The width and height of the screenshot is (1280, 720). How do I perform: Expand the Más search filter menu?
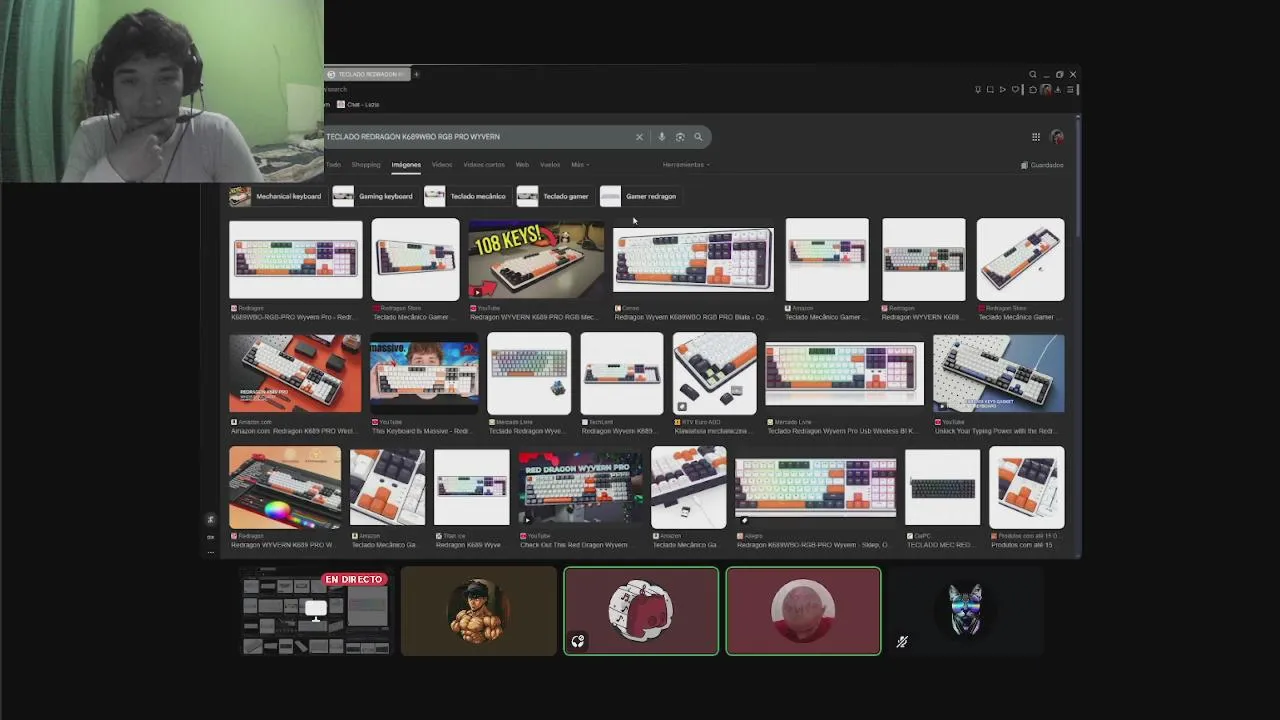(580, 165)
